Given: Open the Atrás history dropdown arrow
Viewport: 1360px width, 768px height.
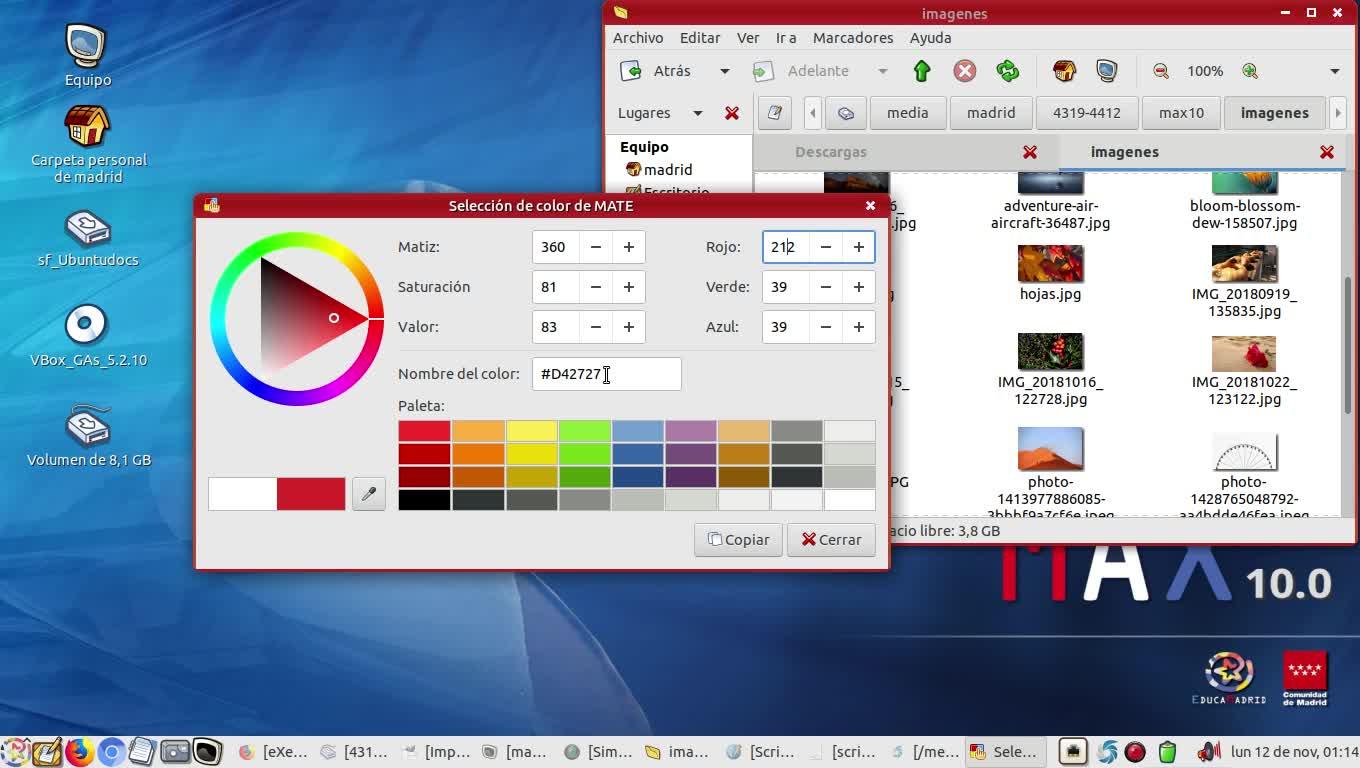Looking at the screenshot, I should (725, 71).
